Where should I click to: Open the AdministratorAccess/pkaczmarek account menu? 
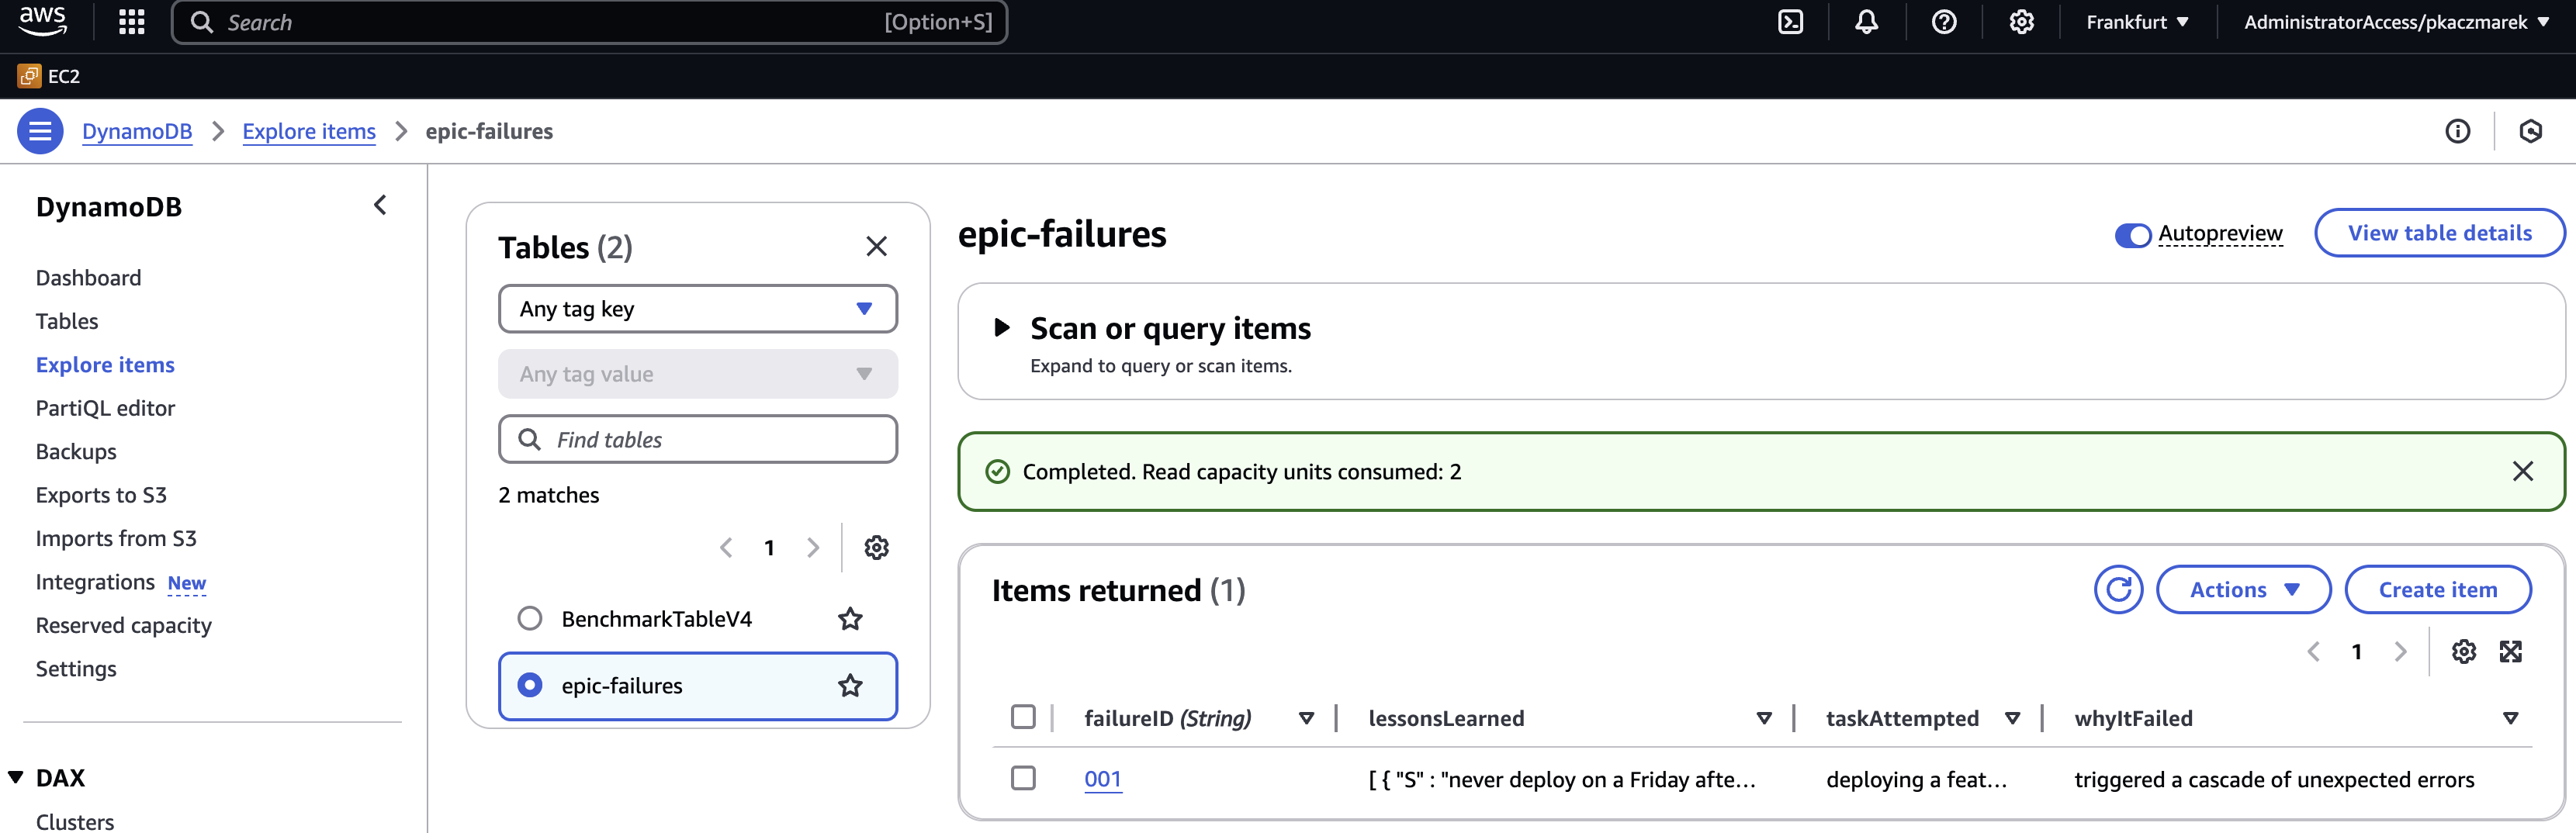pyautogui.click(x=2396, y=22)
